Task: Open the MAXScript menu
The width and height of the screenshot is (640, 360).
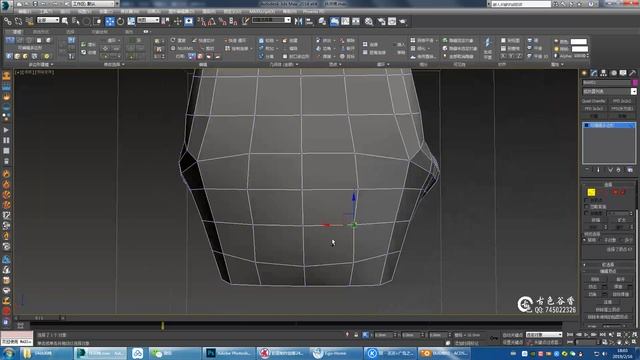Action: (262, 11)
